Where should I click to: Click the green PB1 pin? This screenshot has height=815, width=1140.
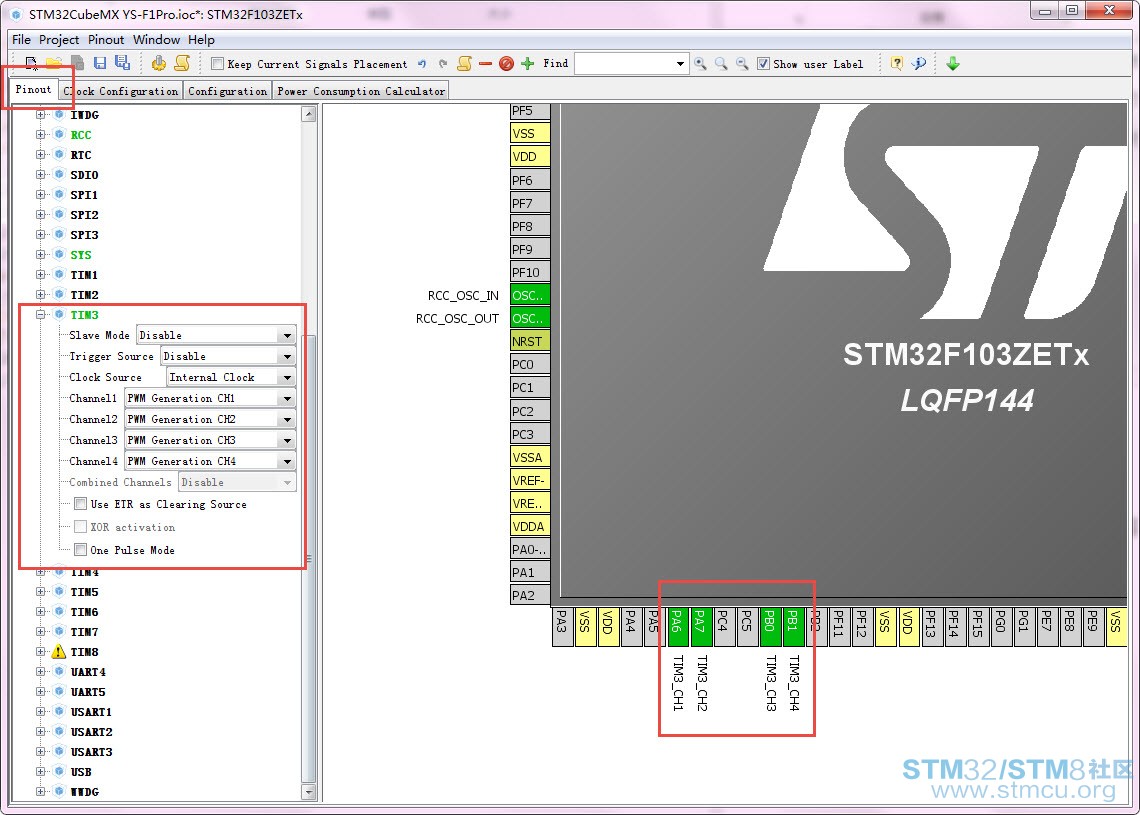[794, 627]
